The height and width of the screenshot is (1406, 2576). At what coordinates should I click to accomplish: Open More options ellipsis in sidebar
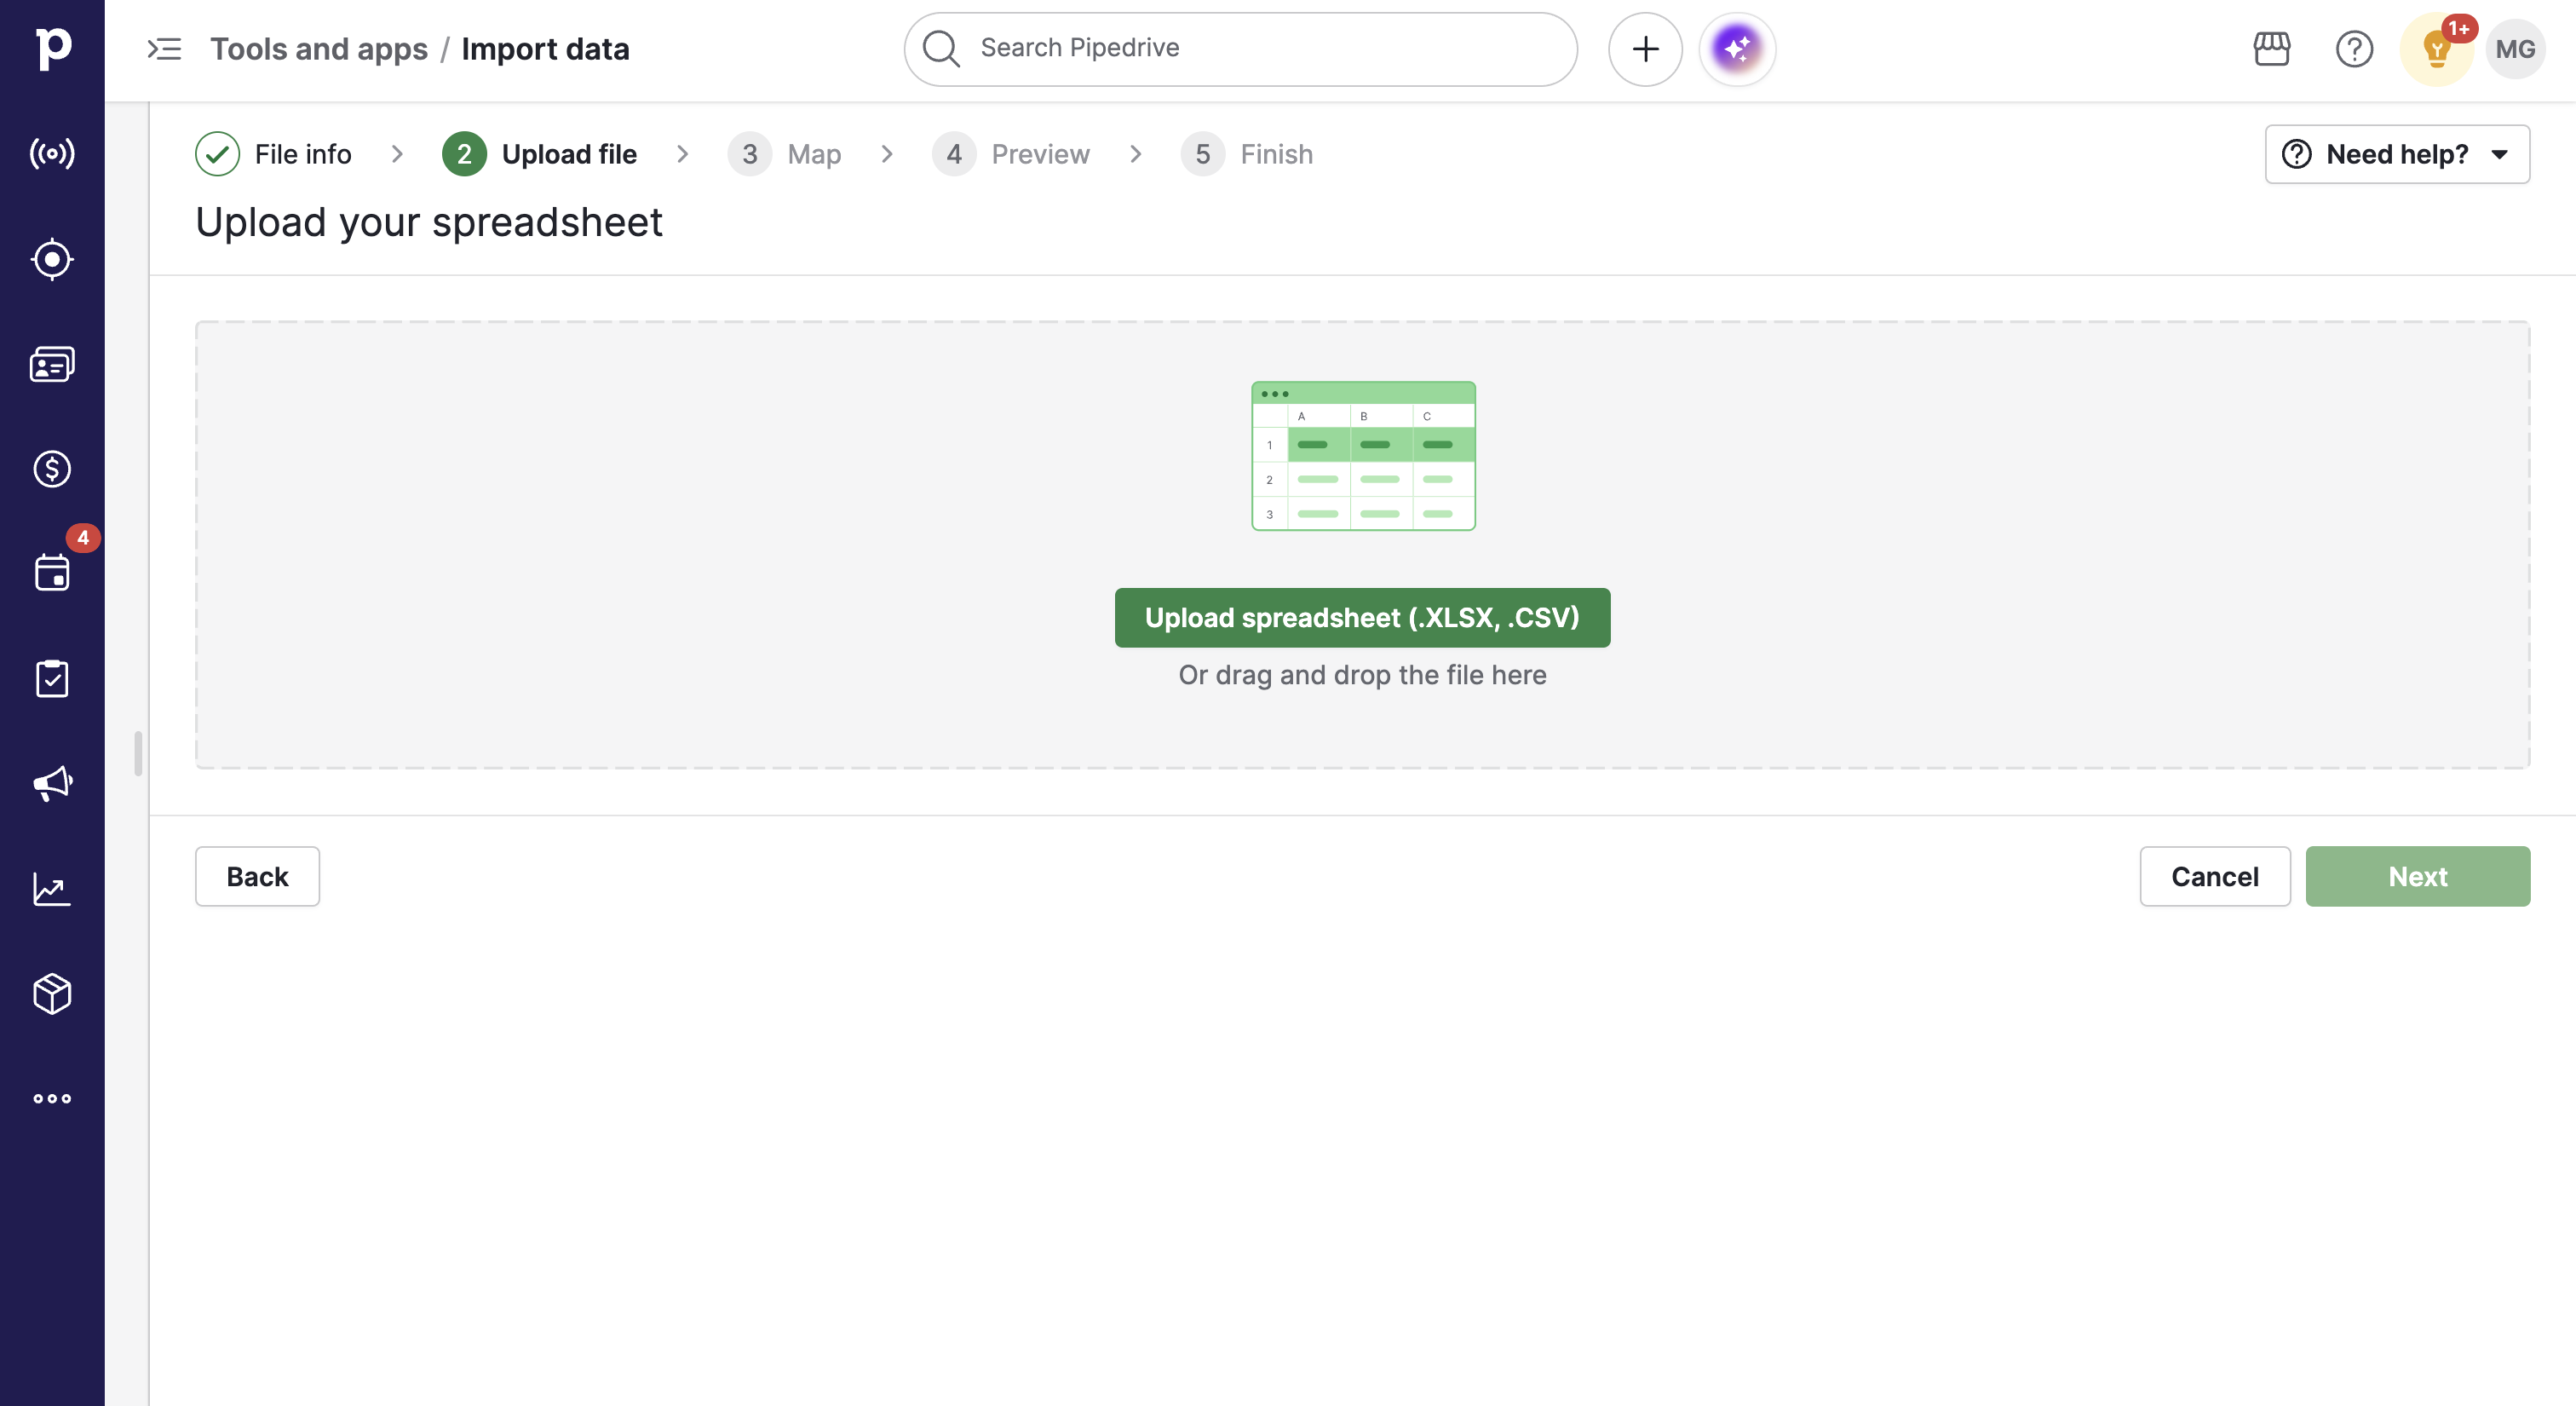click(x=52, y=1098)
